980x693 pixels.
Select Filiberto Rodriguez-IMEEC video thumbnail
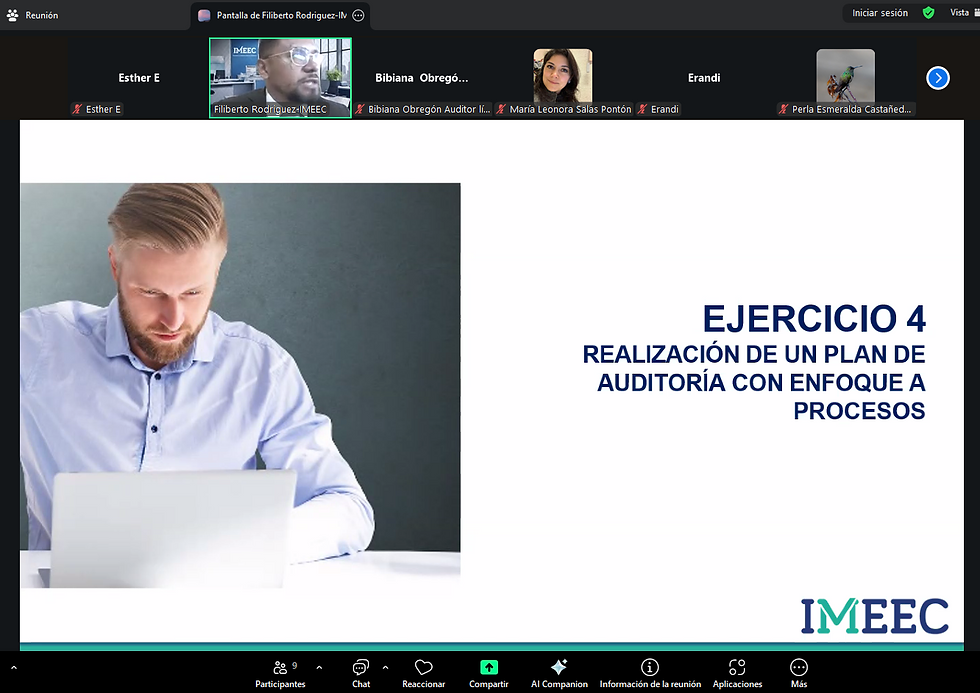click(280, 77)
